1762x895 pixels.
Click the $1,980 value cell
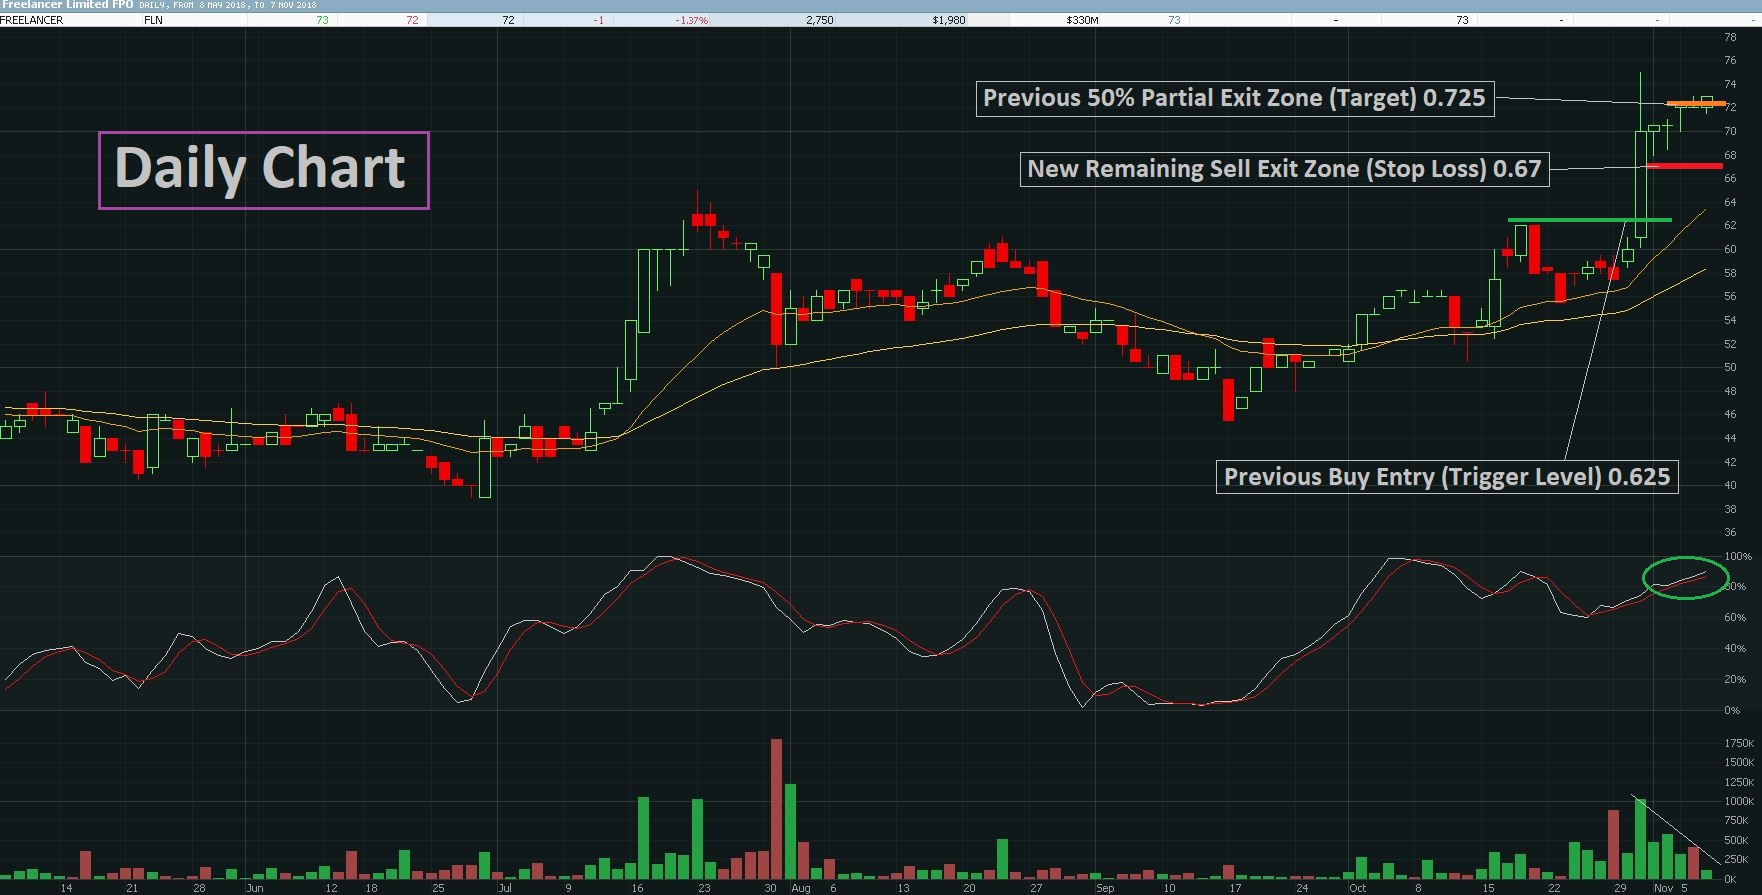[x=948, y=20]
